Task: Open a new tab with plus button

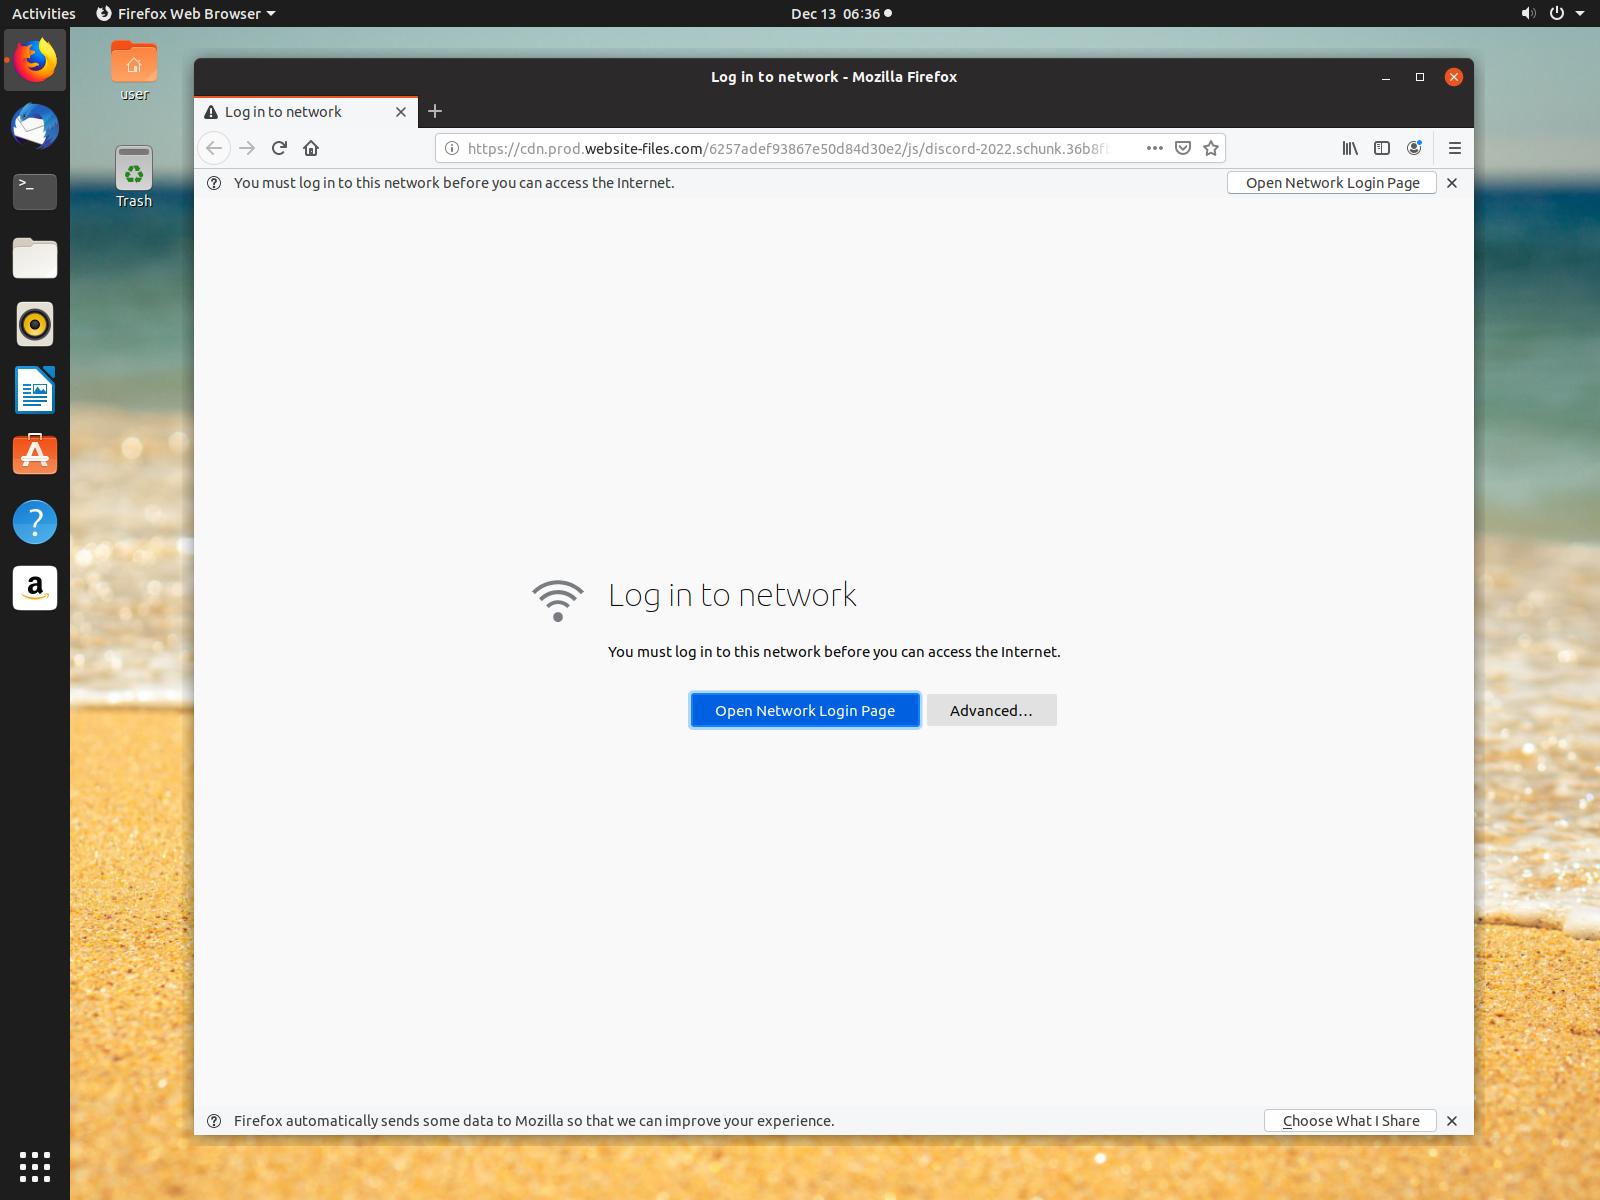Action: click(x=435, y=111)
